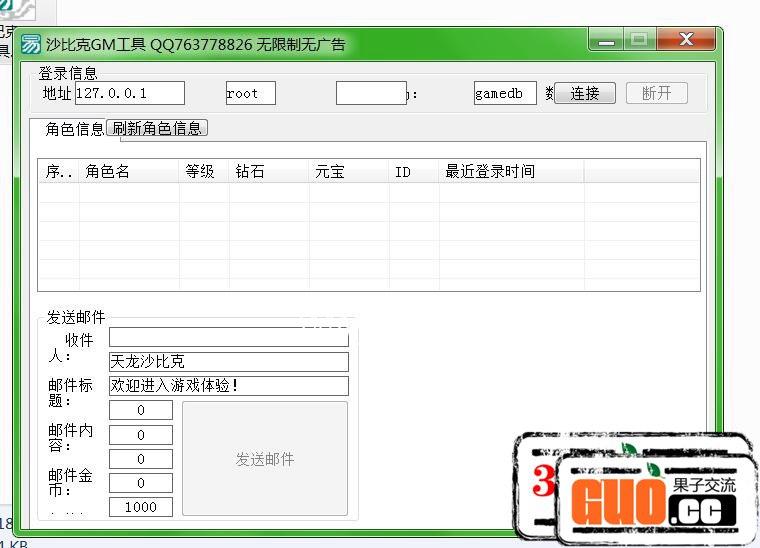Select the 天龙沙比克 text field
760x548 pixels.
[228, 362]
